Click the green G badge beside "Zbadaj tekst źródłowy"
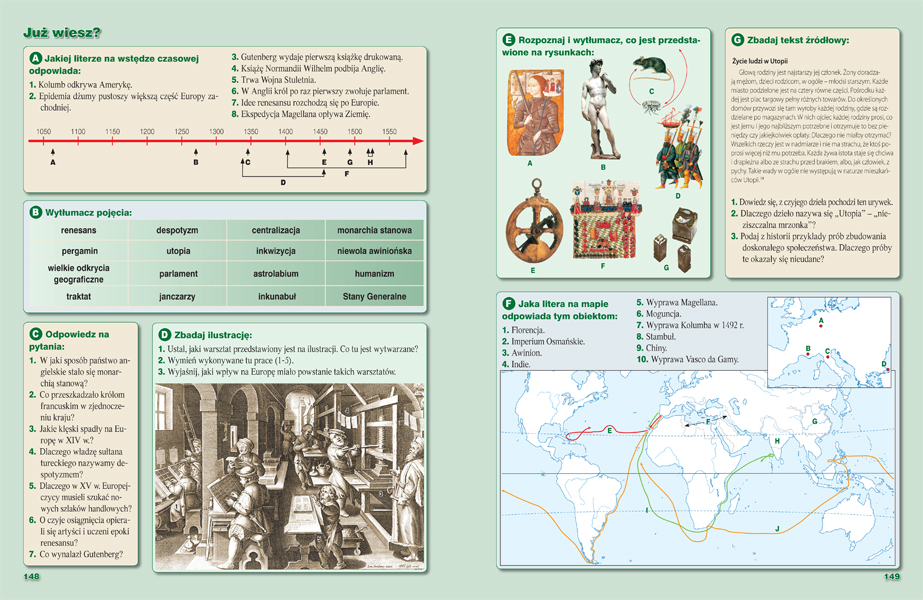The height and width of the screenshot is (600, 923). 738,40
